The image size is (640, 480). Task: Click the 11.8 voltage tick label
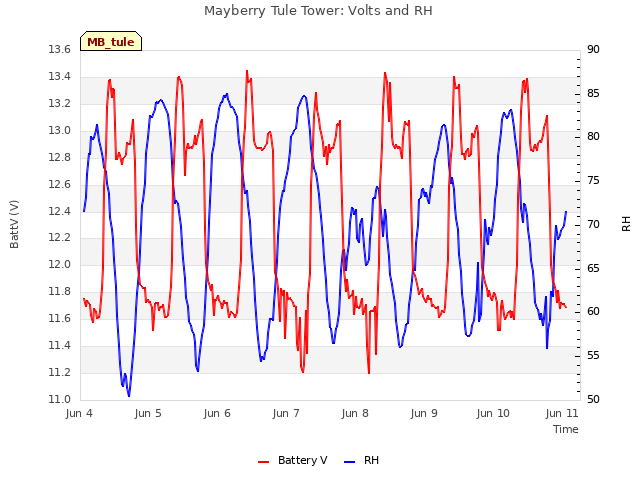tap(60, 291)
